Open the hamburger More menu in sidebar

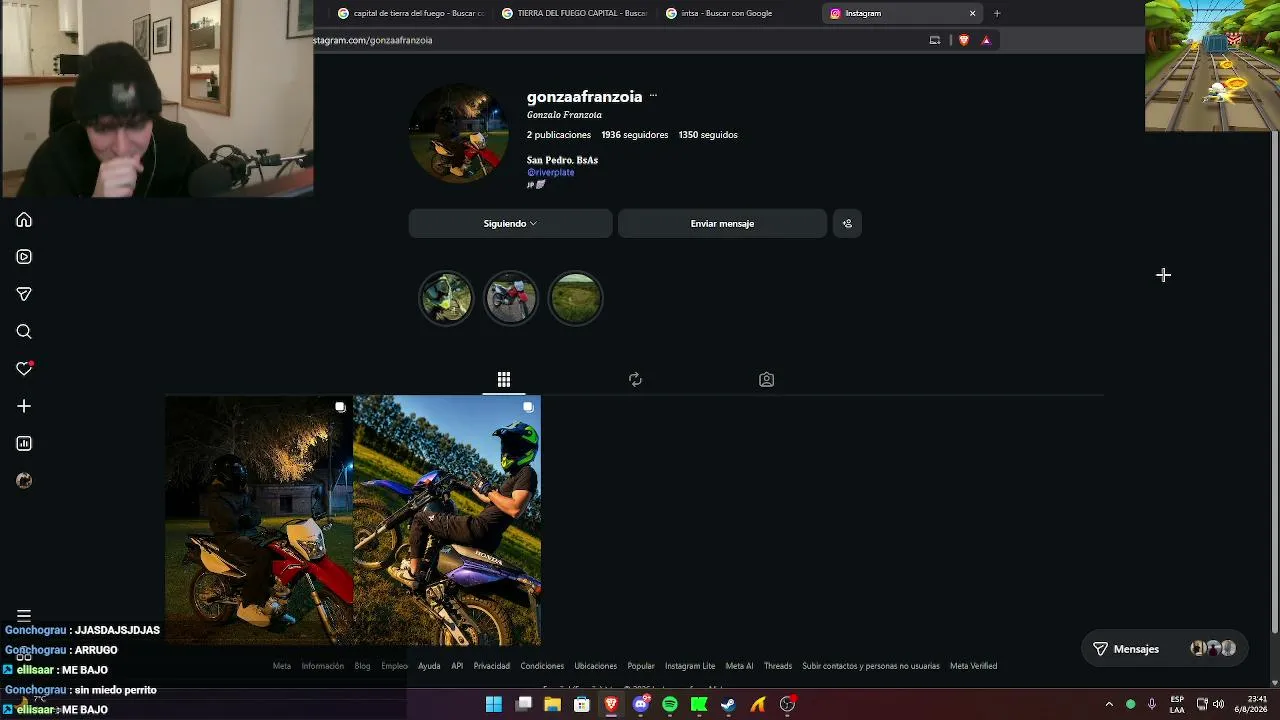24,616
